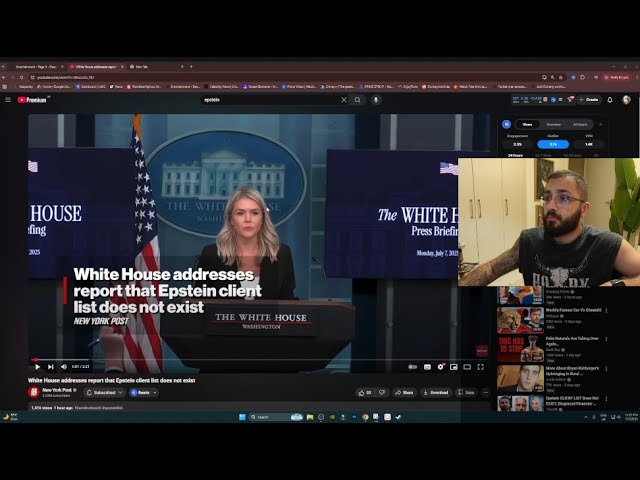The width and height of the screenshot is (640, 480).
Task: Open a new browser tab with plus
Action: pyautogui.click(x=191, y=67)
